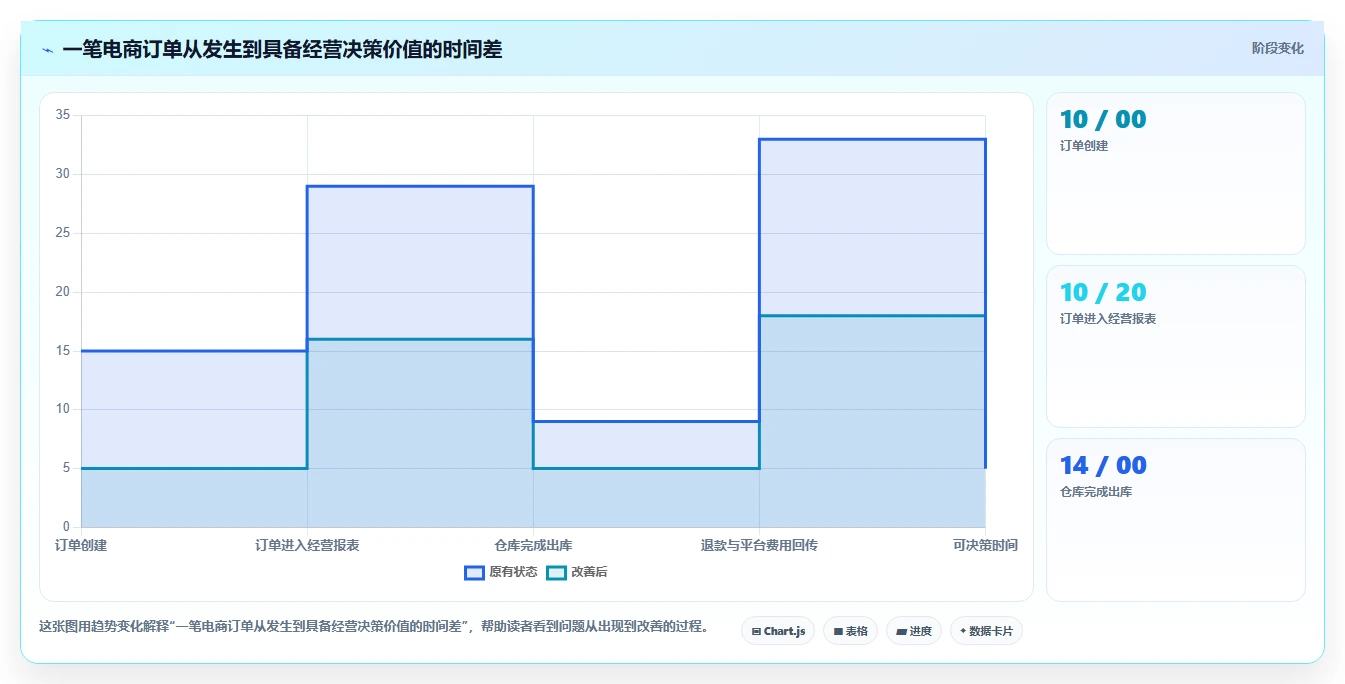This screenshot has width=1345, height=684.
Task: Click the 数据卡片 tag
Action: pyautogui.click(x=986, y=631)
